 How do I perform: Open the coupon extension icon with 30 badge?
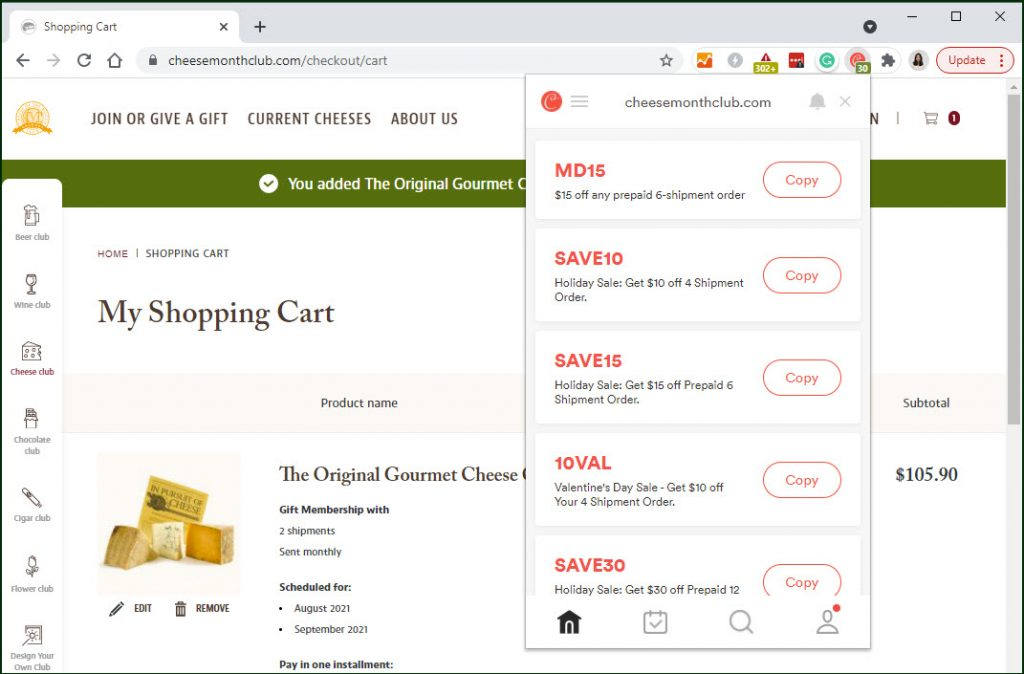(858, 62)
